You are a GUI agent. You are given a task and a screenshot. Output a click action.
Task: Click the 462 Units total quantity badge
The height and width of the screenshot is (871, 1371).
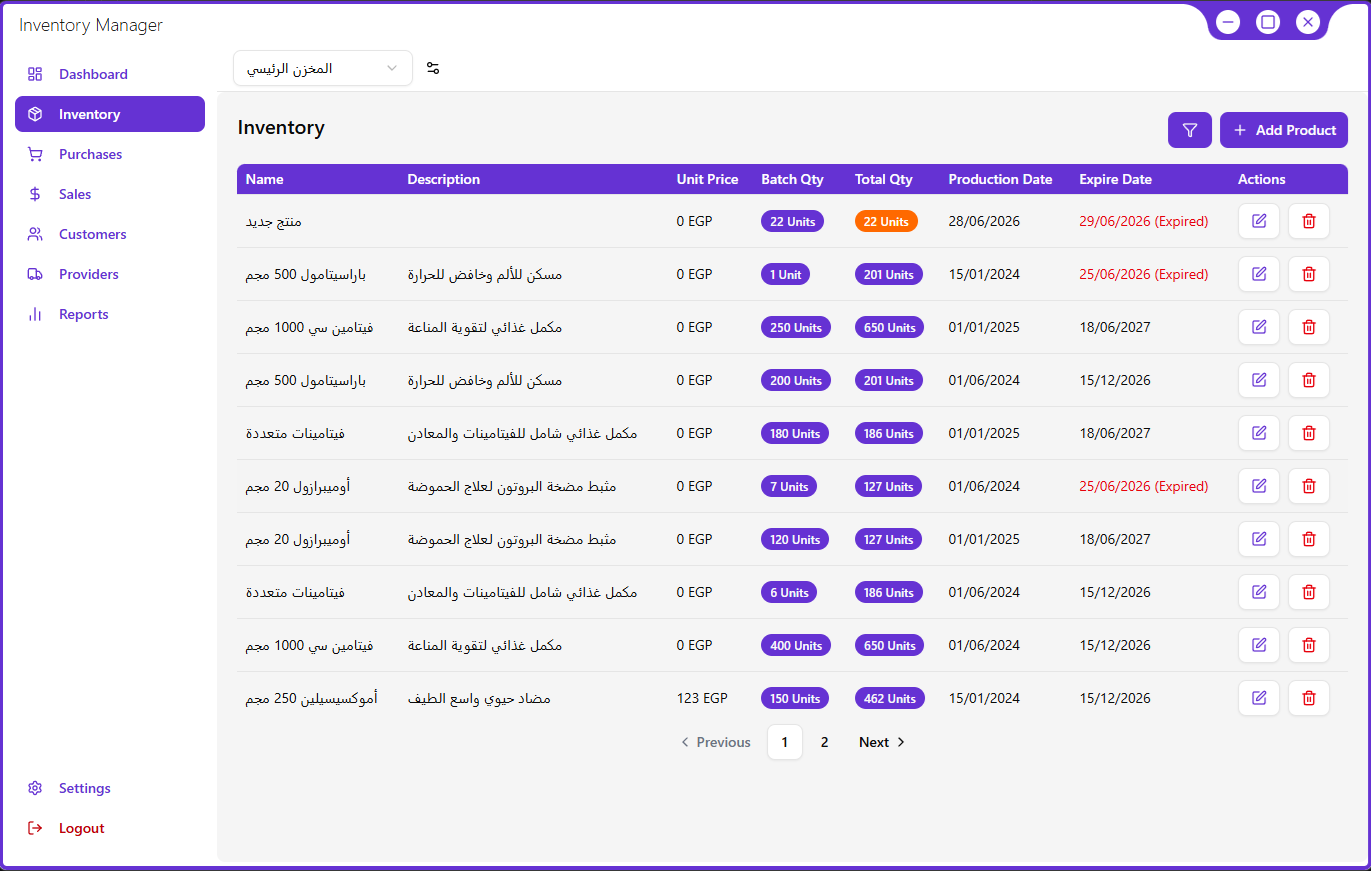[890, 698]
